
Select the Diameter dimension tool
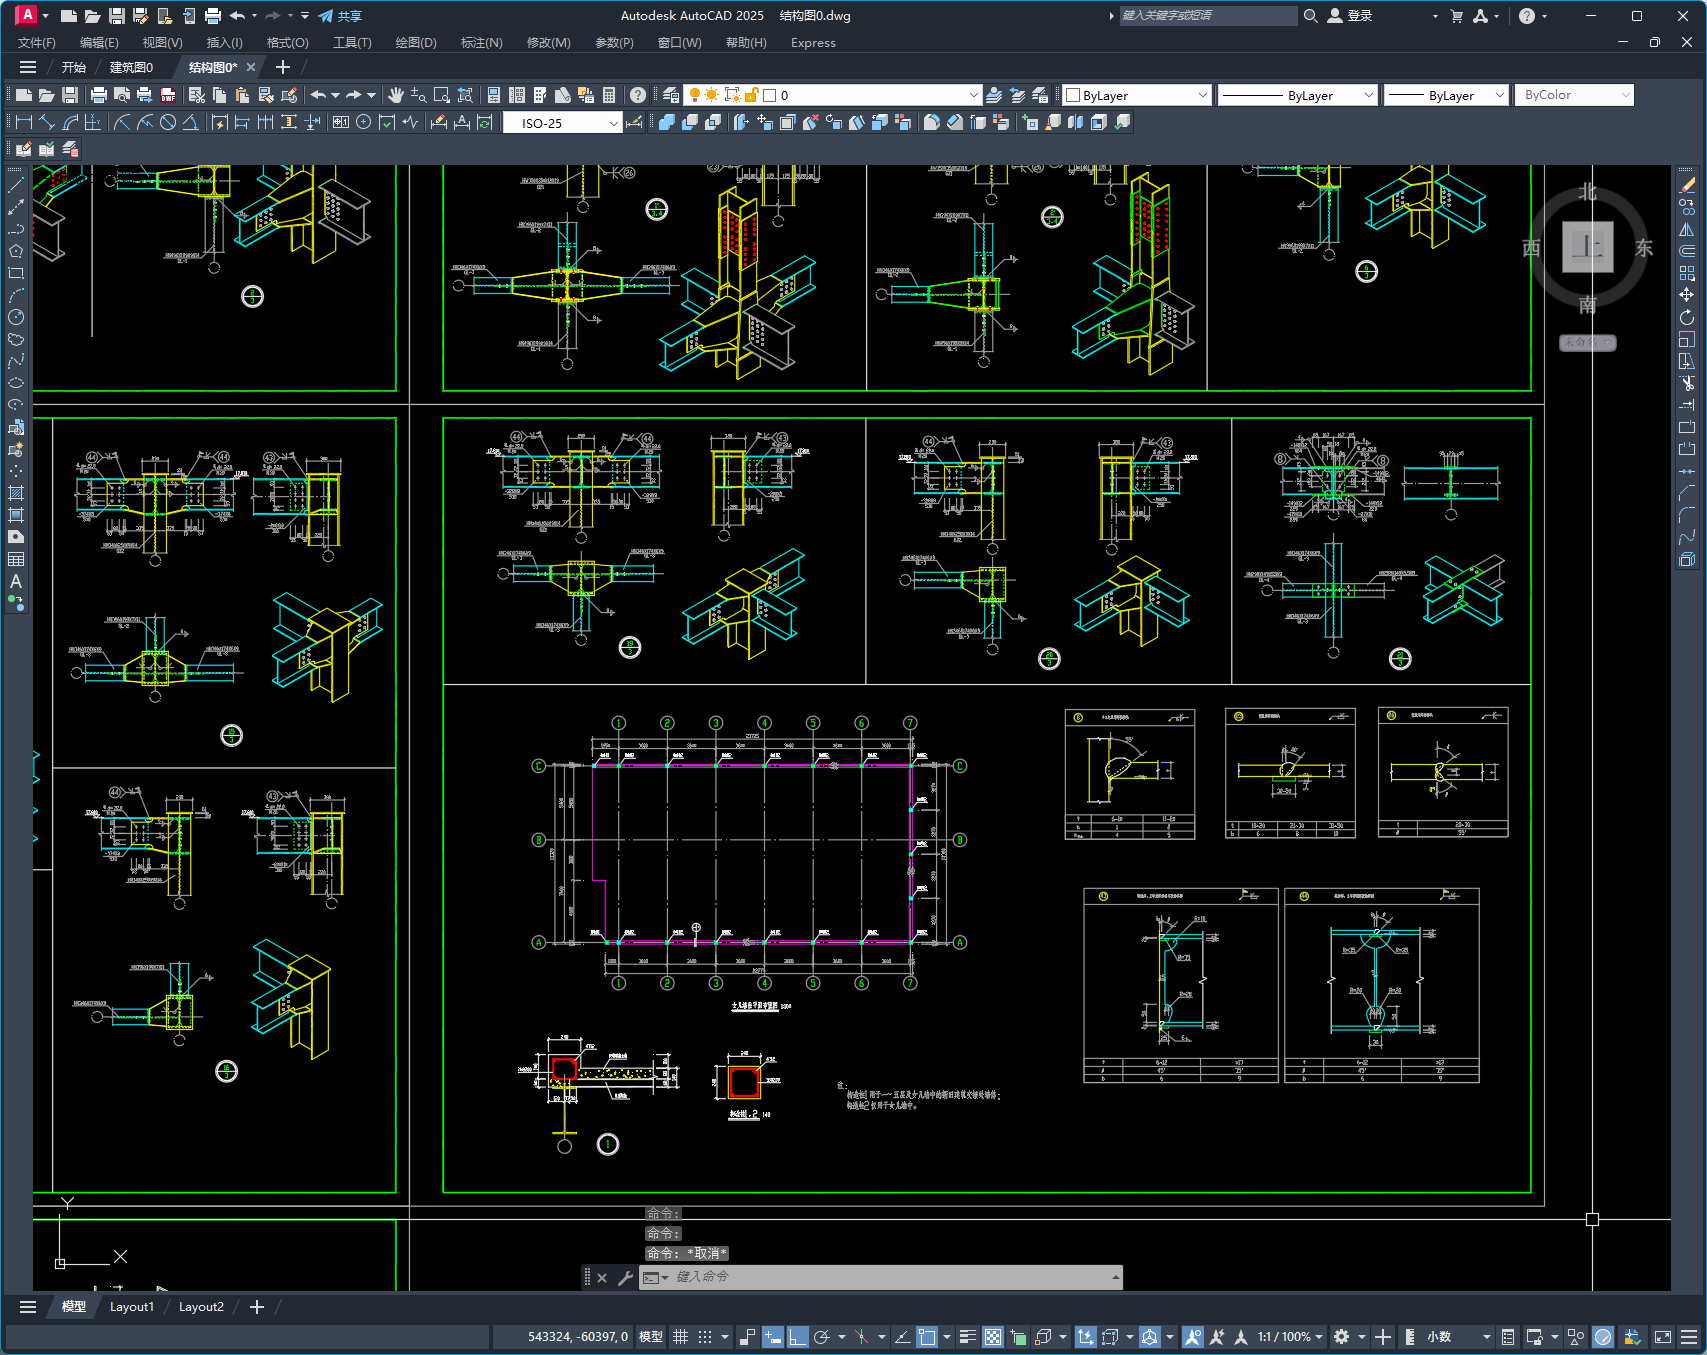pyautogui.click(x=168, y=122)
